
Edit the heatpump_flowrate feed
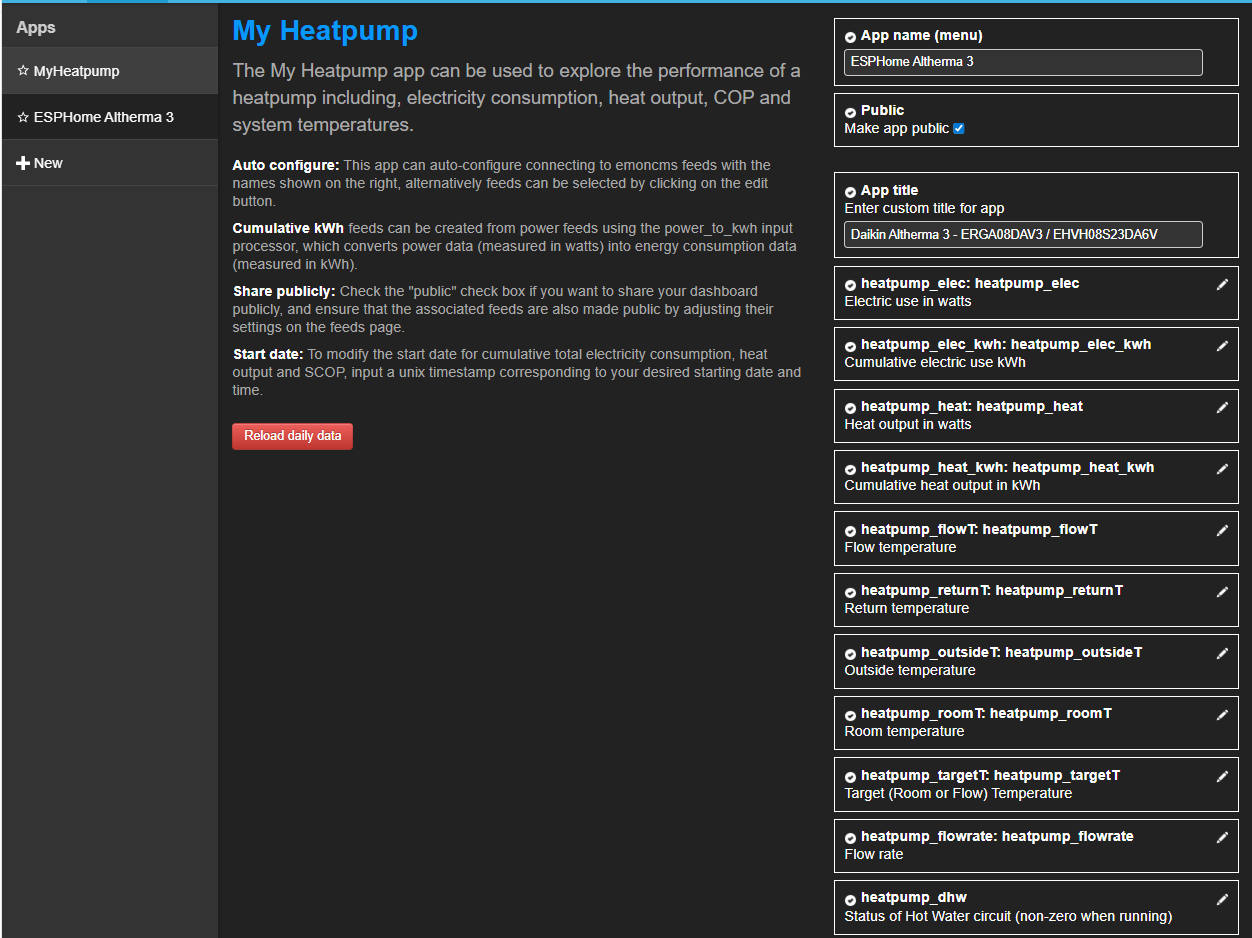[x=1221, y=838]
